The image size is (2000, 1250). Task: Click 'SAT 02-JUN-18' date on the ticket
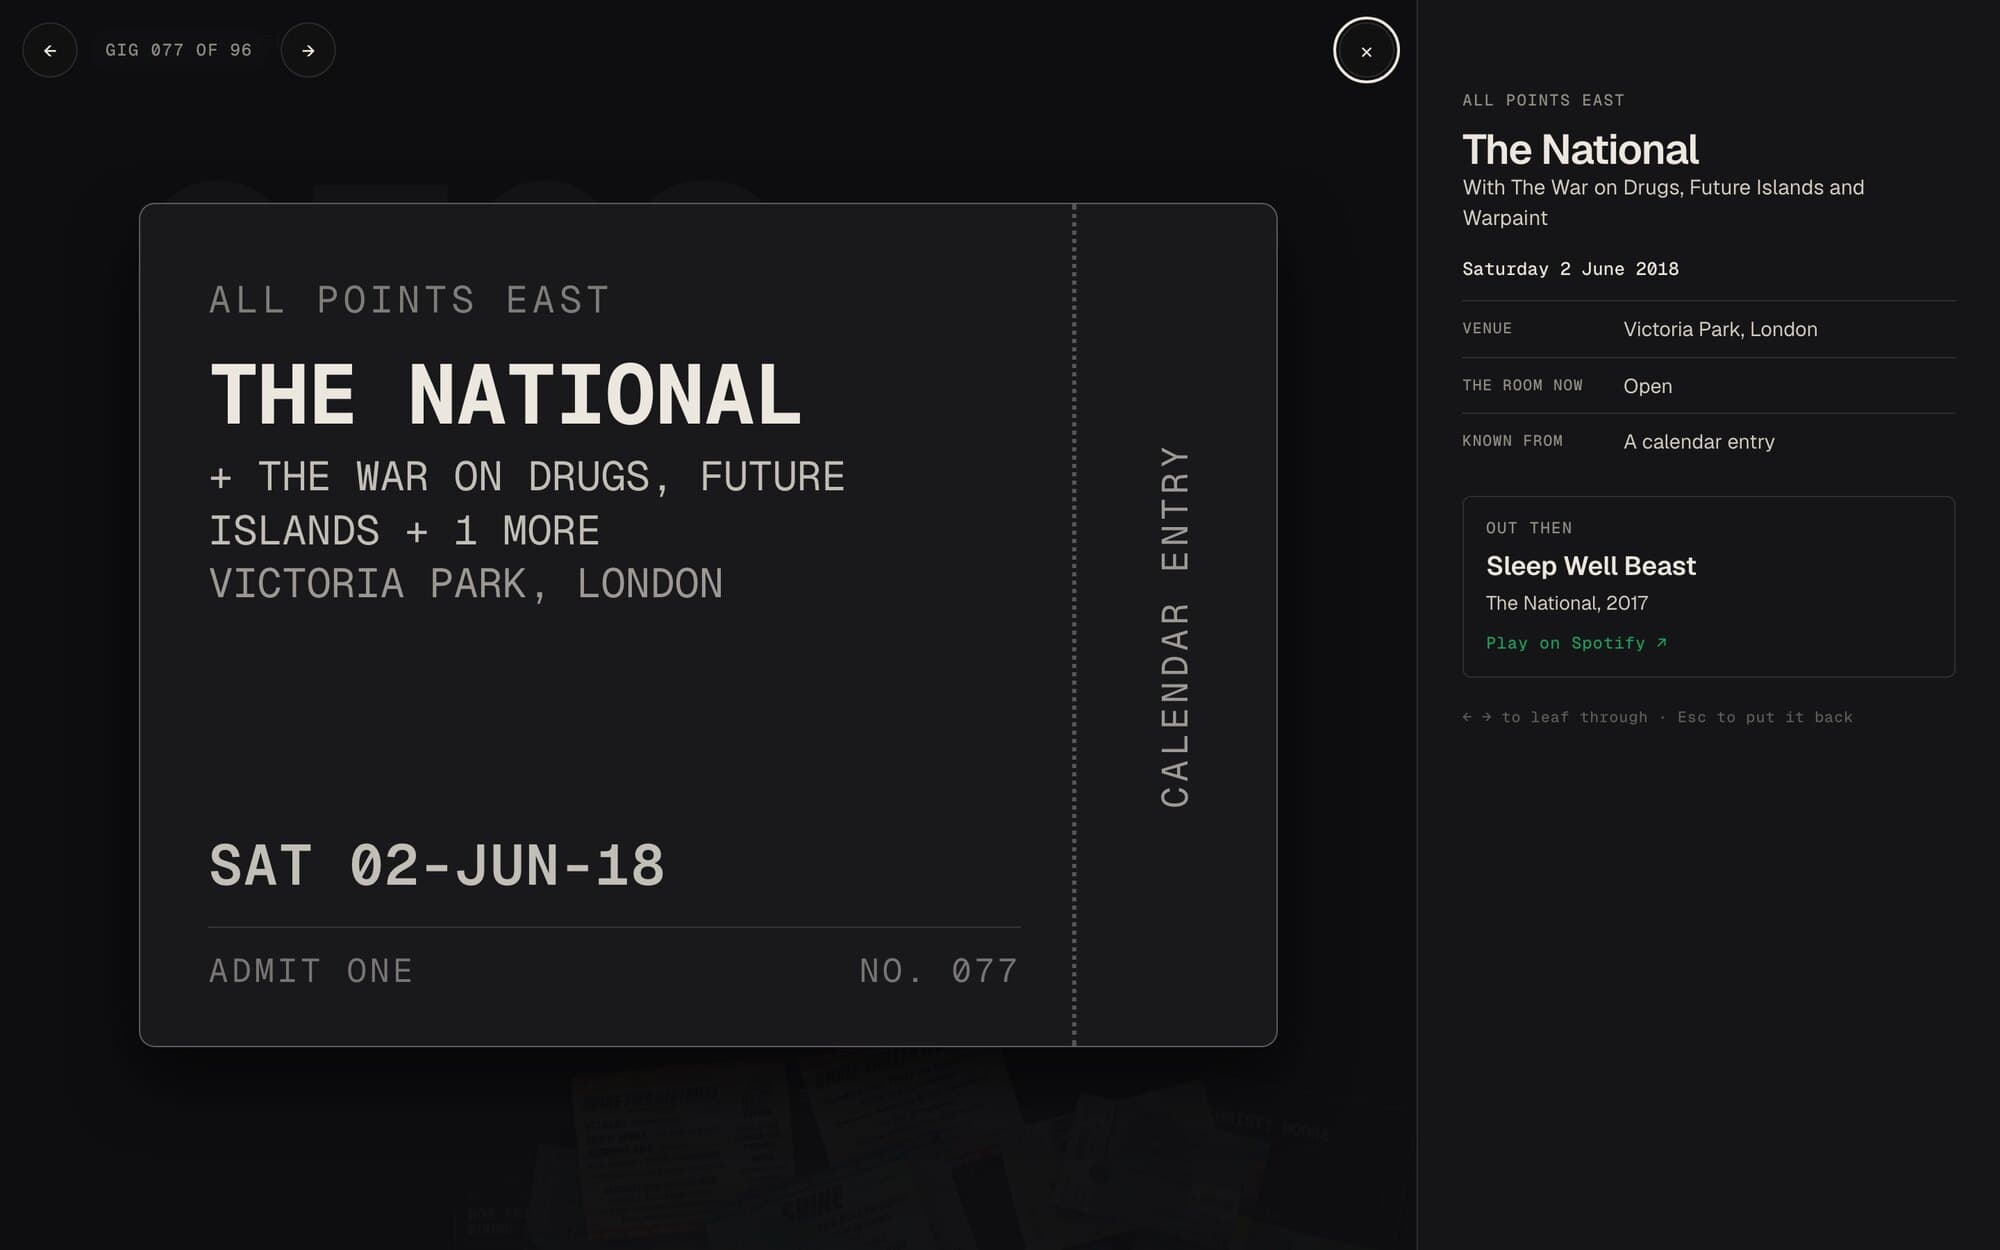coord(436,865)
